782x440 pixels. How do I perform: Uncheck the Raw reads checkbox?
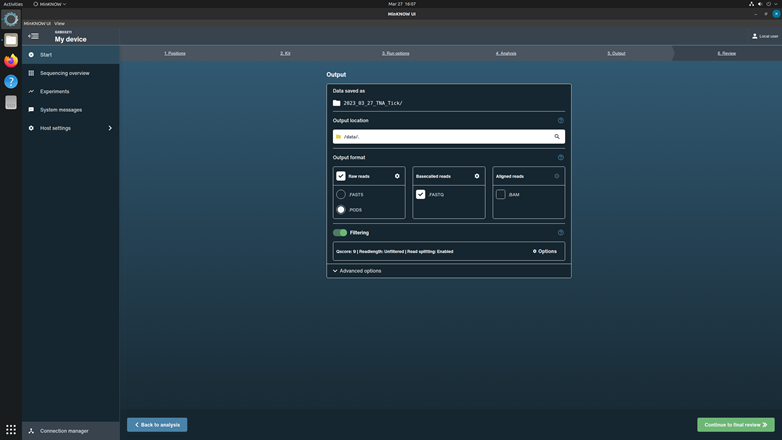click(x=341, y=176)
